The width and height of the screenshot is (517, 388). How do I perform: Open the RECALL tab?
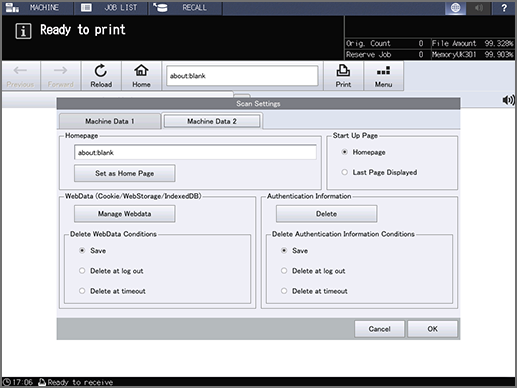click(185, 8)
